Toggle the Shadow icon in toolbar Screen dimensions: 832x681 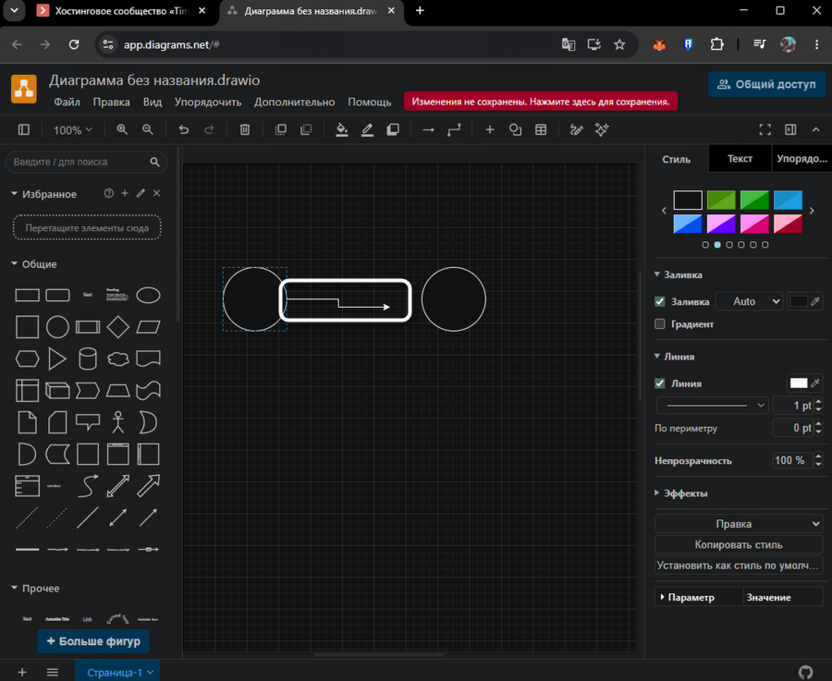(393, 130)
